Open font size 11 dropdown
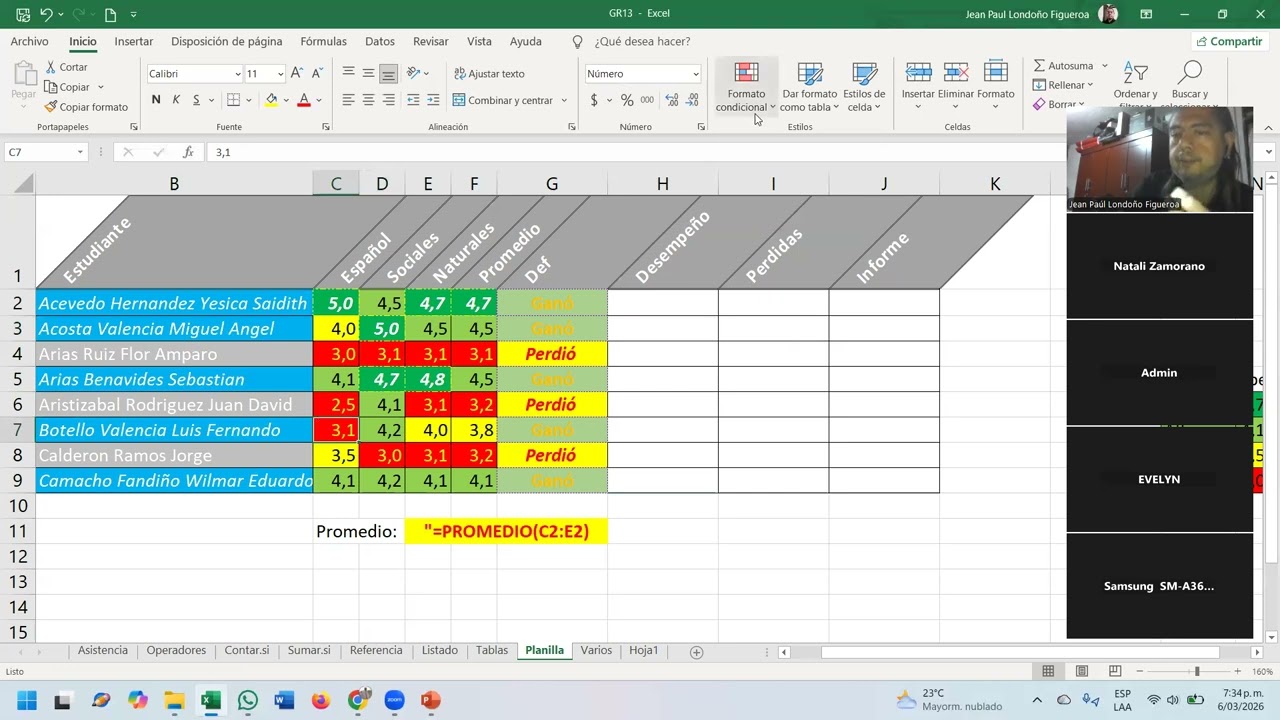1280x720 pixels. 280,74
